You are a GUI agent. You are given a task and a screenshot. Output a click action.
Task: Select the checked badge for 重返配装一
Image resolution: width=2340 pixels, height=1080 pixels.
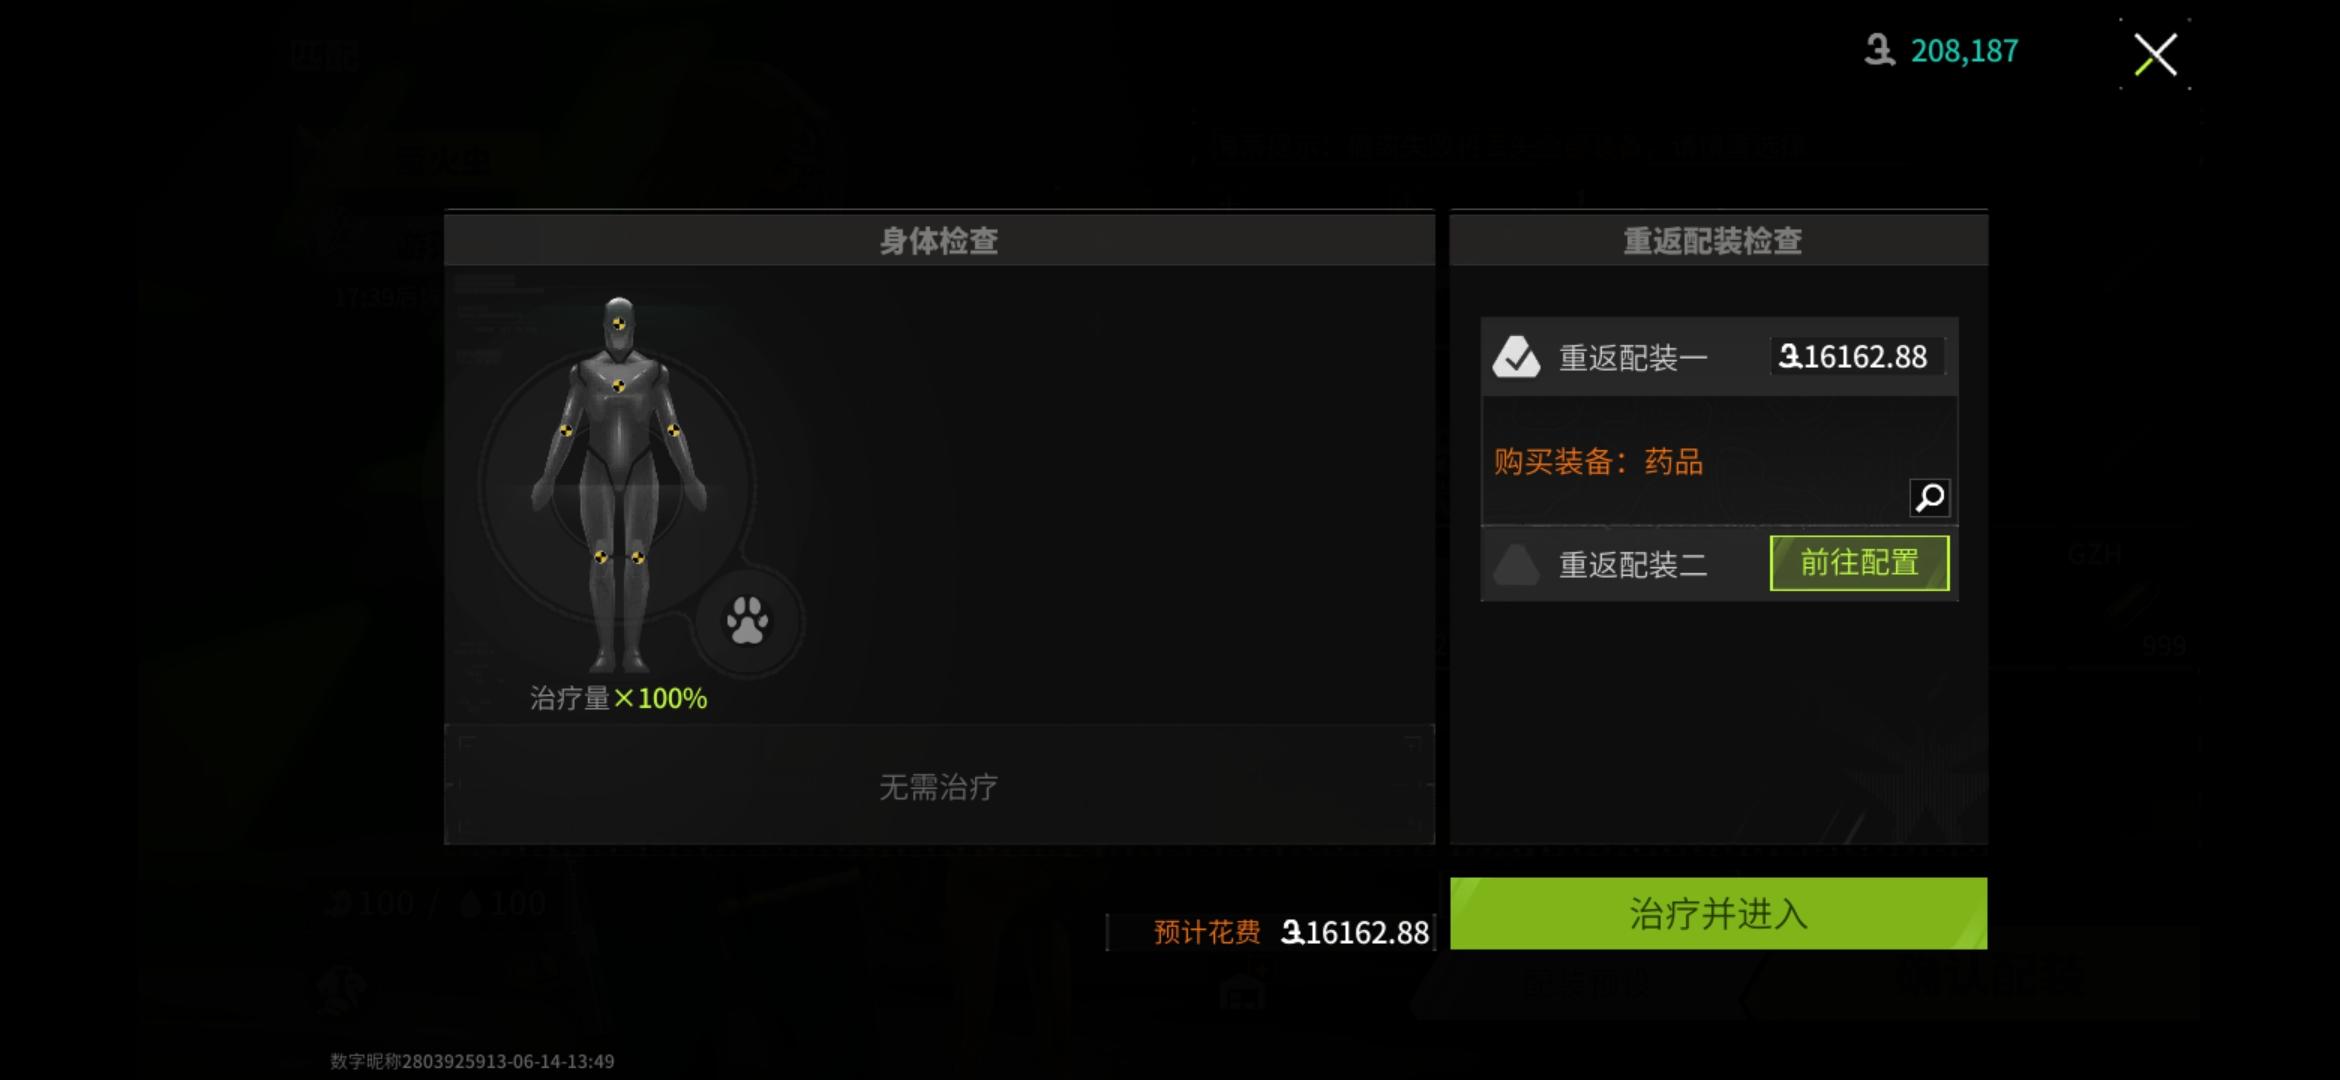pos(1516,357)
